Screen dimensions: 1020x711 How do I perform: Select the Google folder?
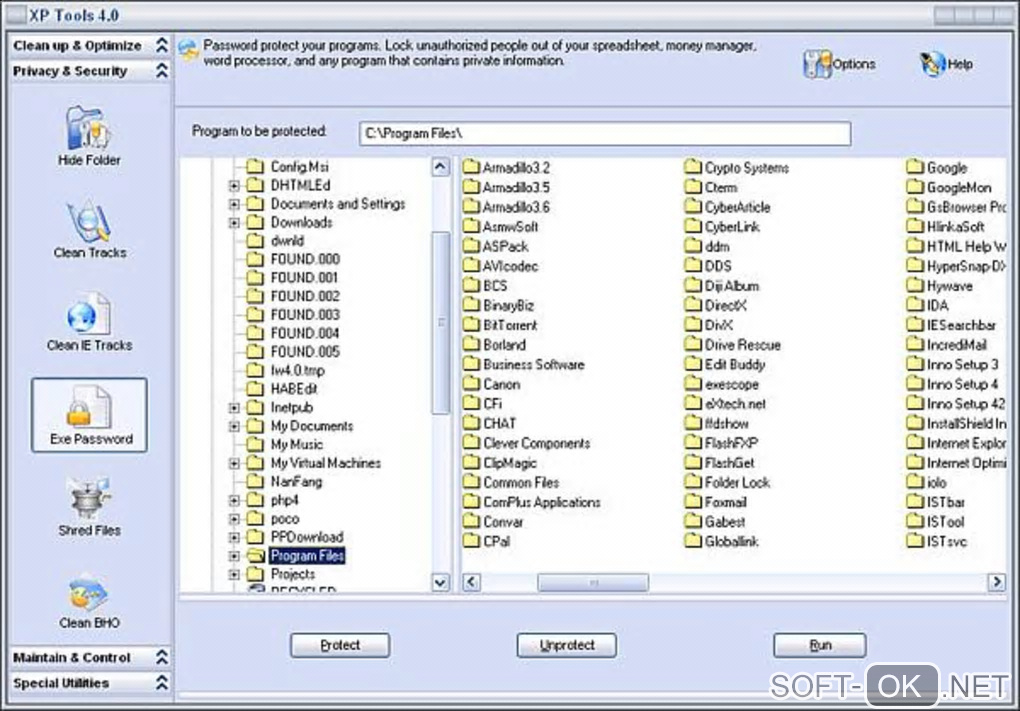tap(937, 167)
